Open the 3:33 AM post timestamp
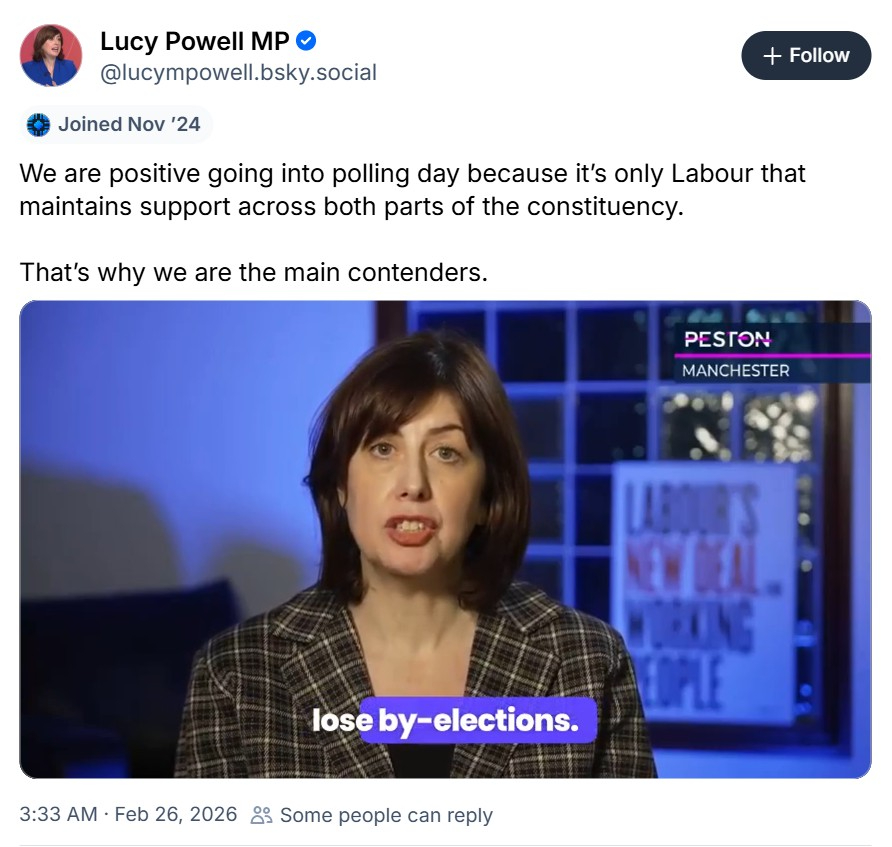 pyautogui.click(x=58, y=815)
